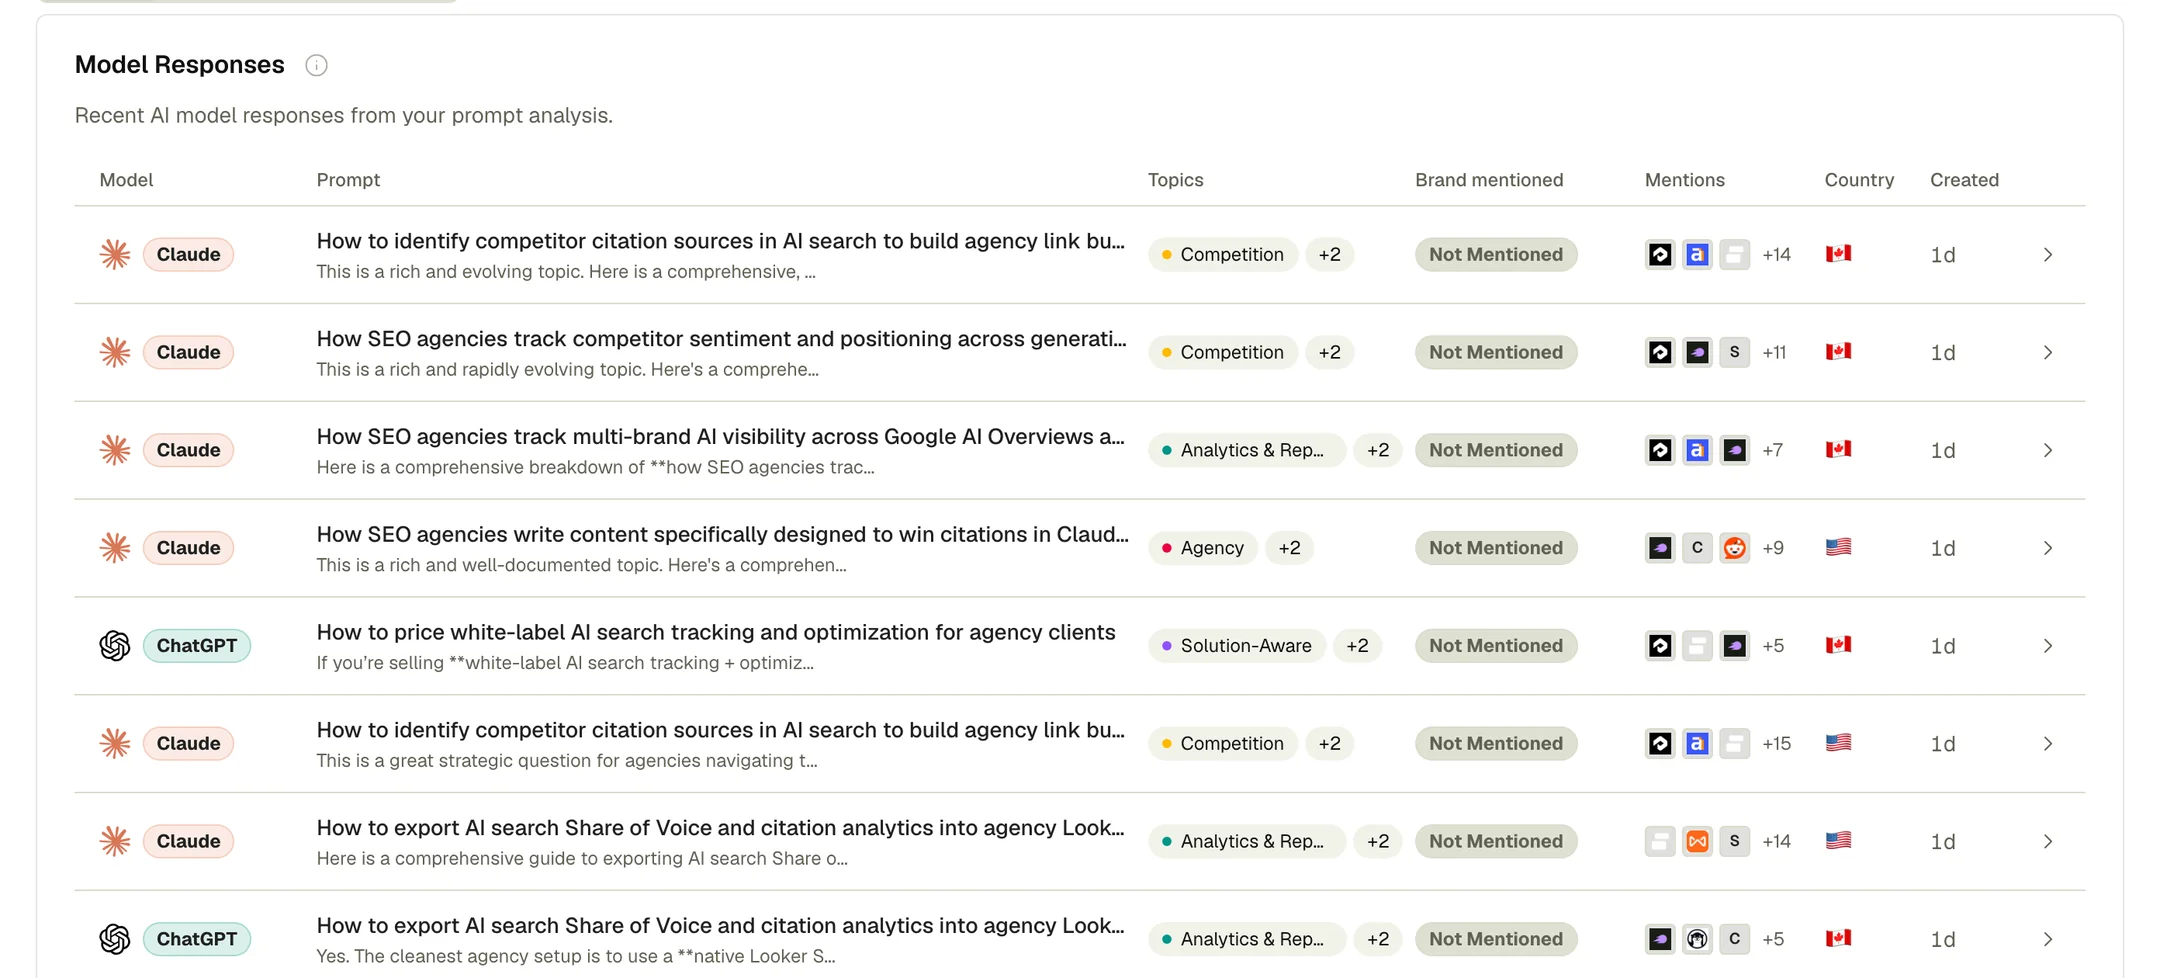Click the Solution-Aware topic tag
Screen dimensions: 2160x978
tap(1236, 646)
